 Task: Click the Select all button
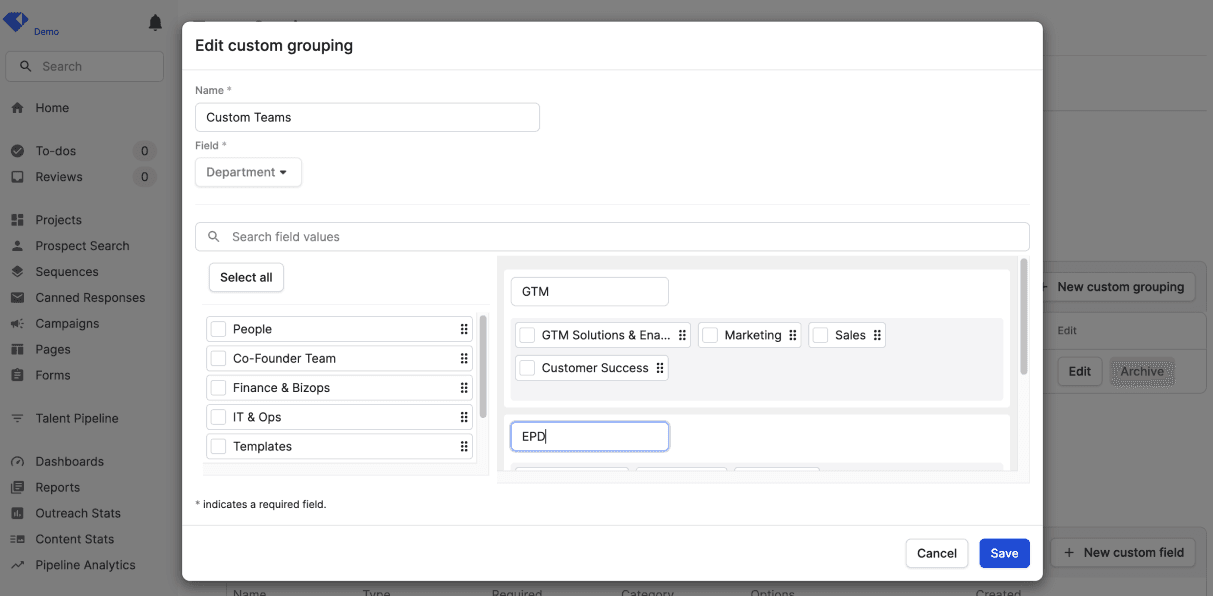click(246, 277)
